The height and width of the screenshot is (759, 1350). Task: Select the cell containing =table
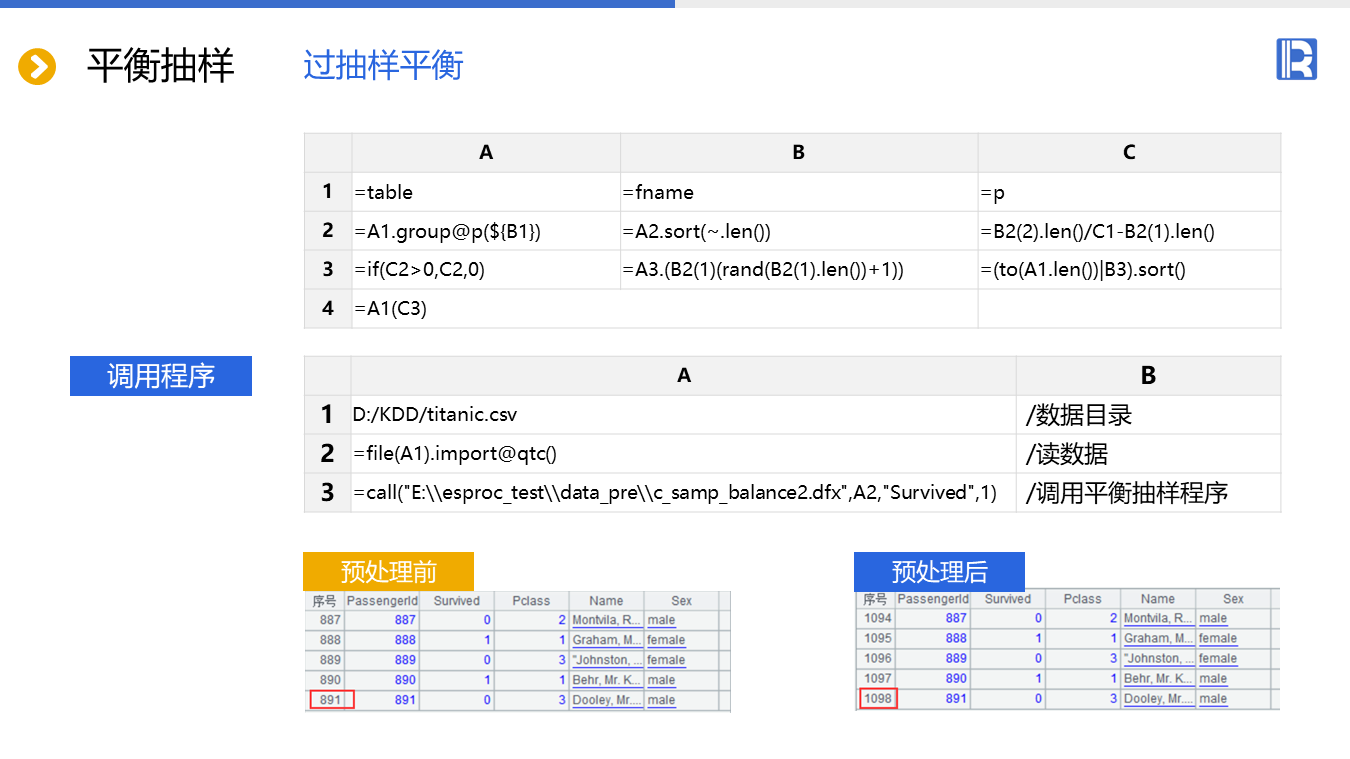[486, 192]
